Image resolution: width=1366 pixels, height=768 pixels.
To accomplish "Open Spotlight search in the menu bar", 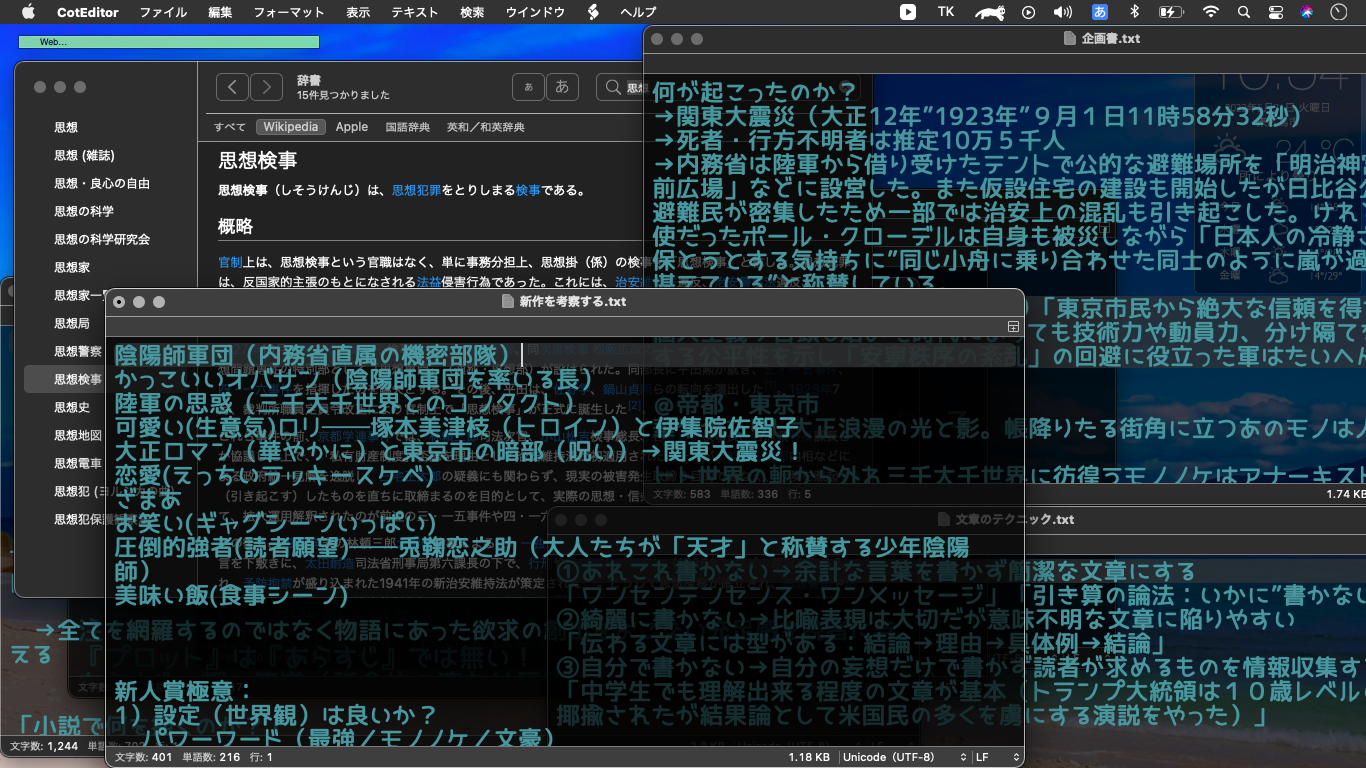I will 1244,12.
